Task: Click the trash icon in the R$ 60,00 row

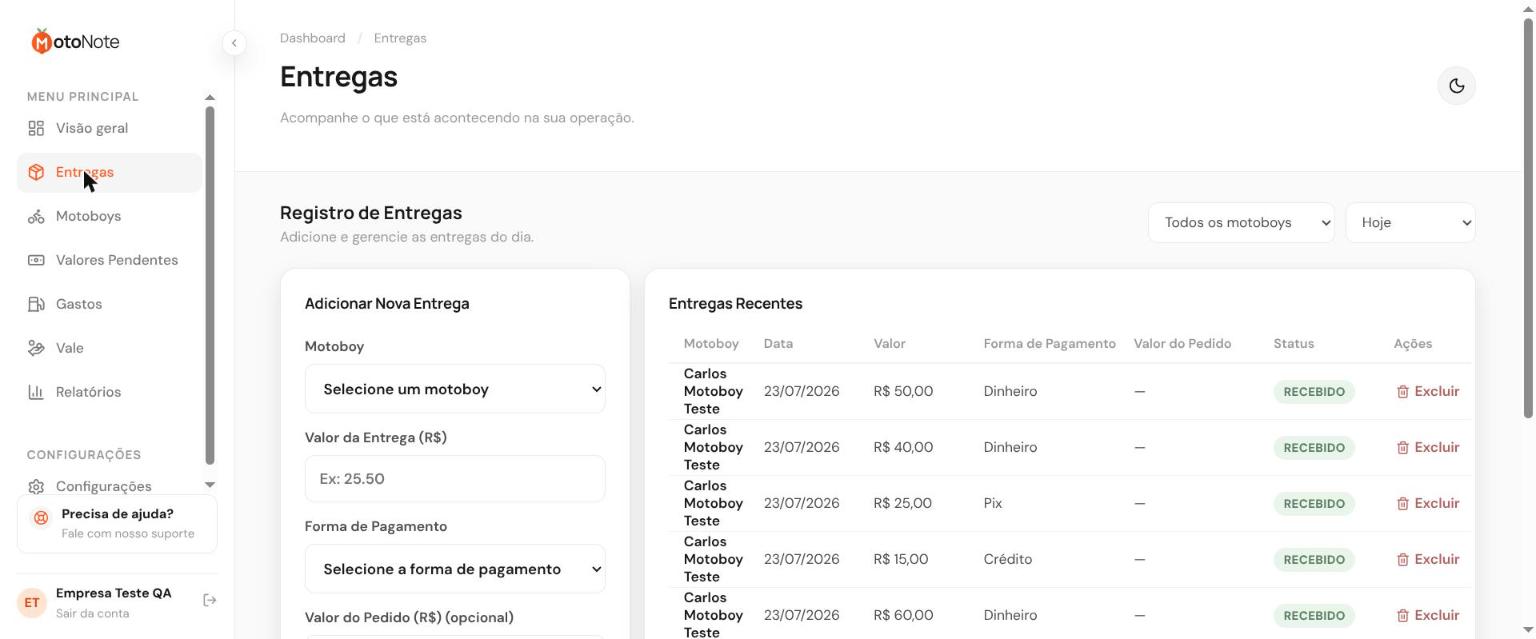Action: pos(1402,616)
